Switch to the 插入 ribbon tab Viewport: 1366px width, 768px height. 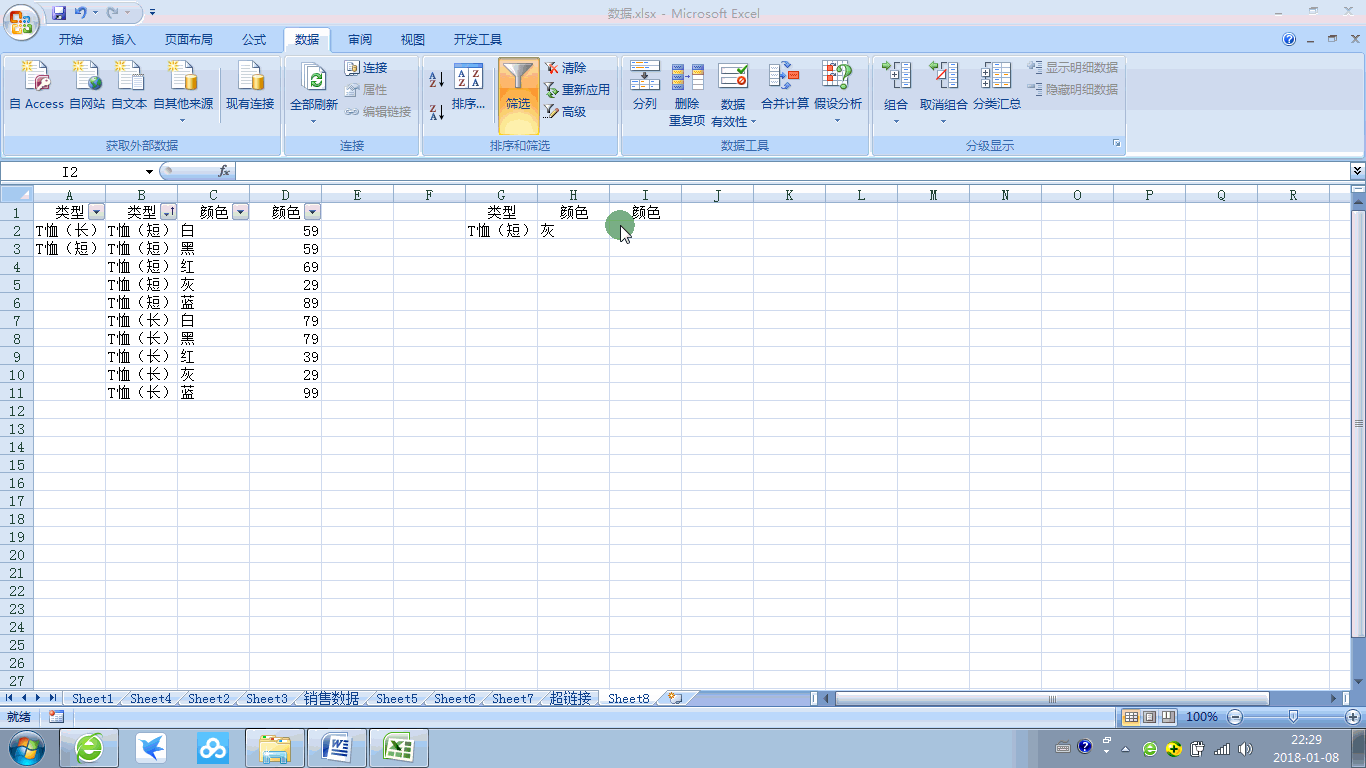click(124, 40)
